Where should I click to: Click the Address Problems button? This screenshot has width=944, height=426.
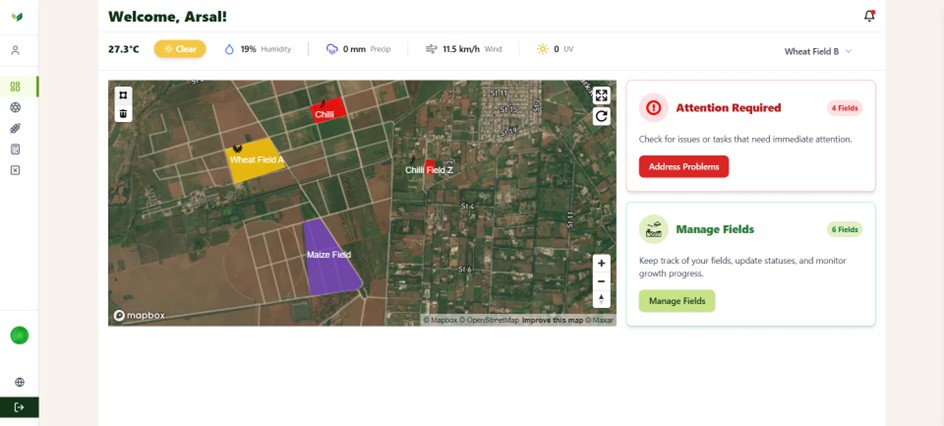click(684, 167)
